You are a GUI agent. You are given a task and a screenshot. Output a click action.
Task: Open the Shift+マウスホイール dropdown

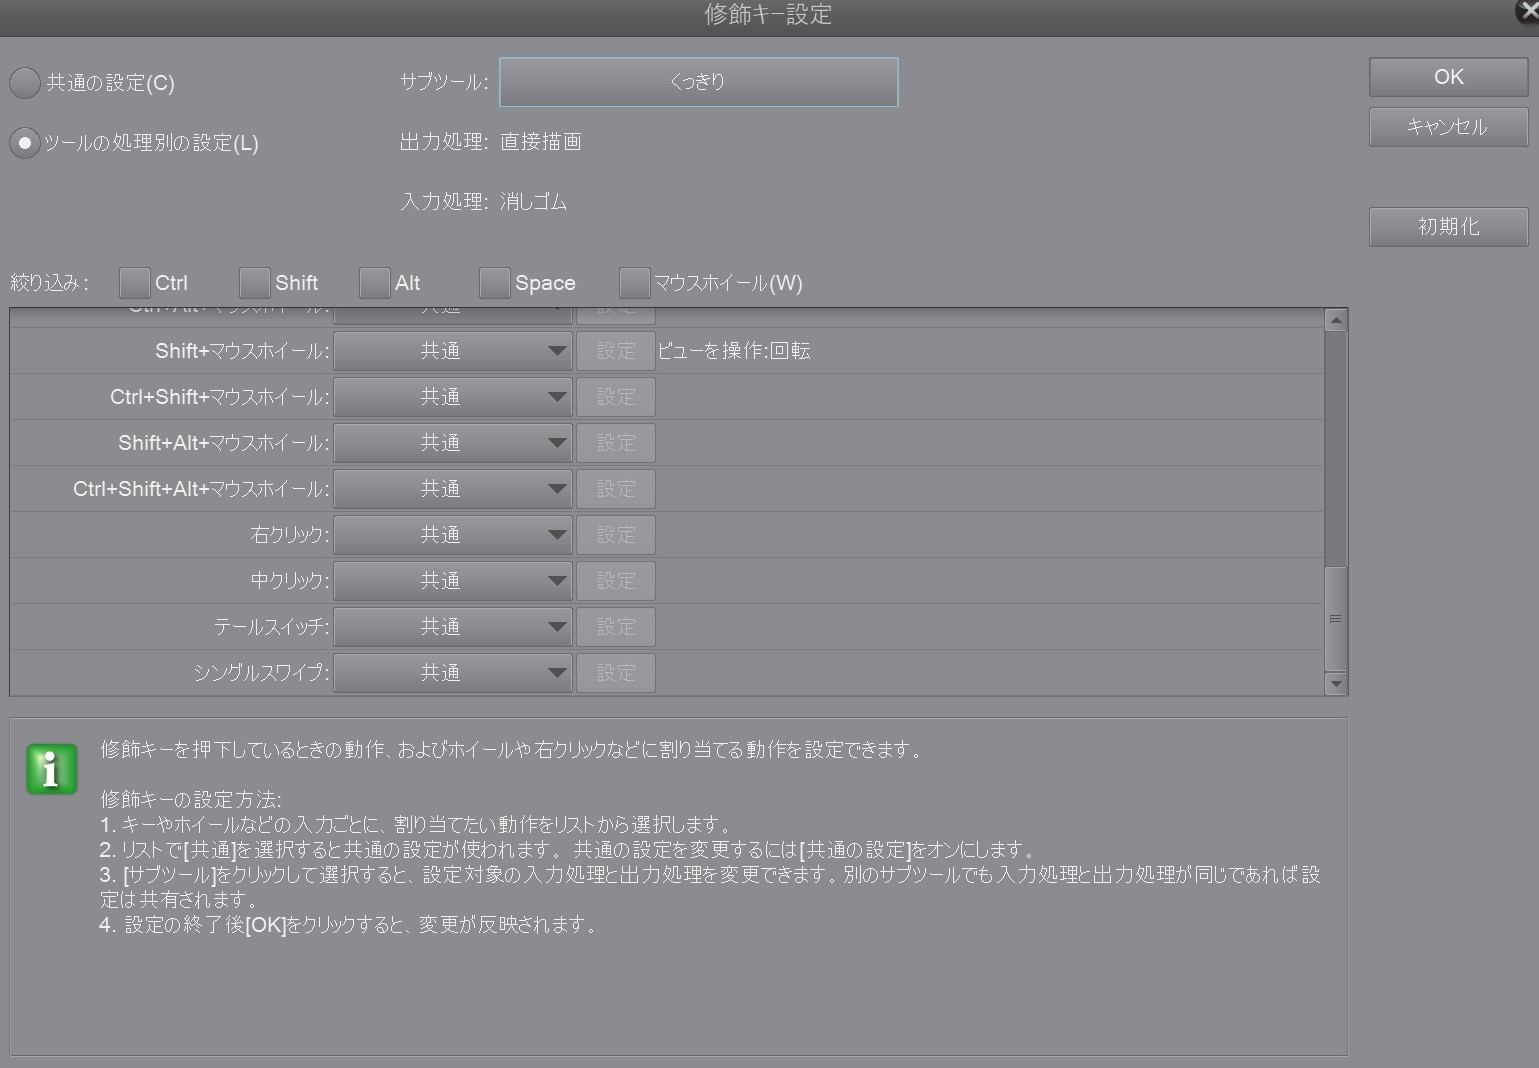[452, 351]
